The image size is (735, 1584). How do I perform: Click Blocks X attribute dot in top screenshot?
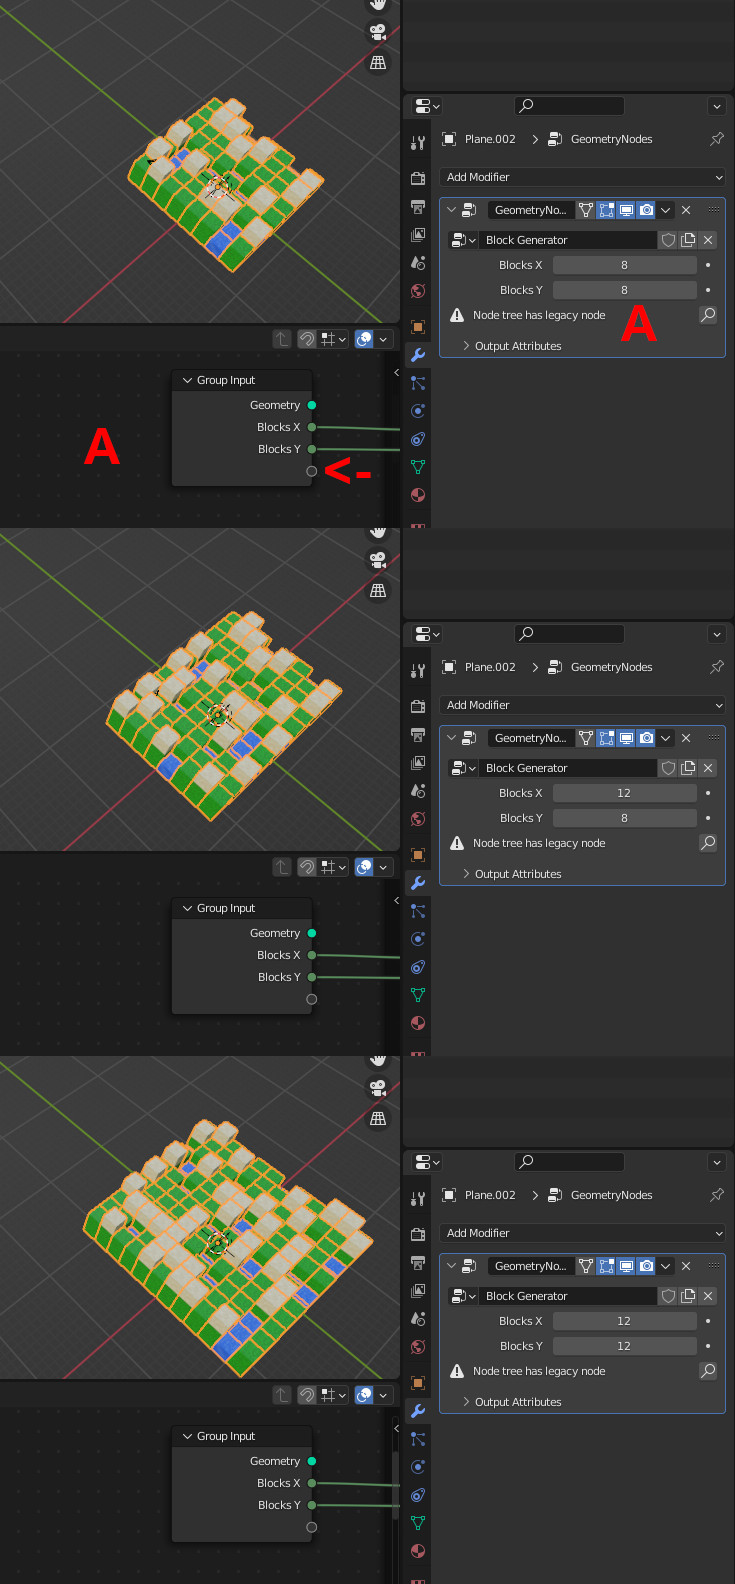tap(708, 265)
